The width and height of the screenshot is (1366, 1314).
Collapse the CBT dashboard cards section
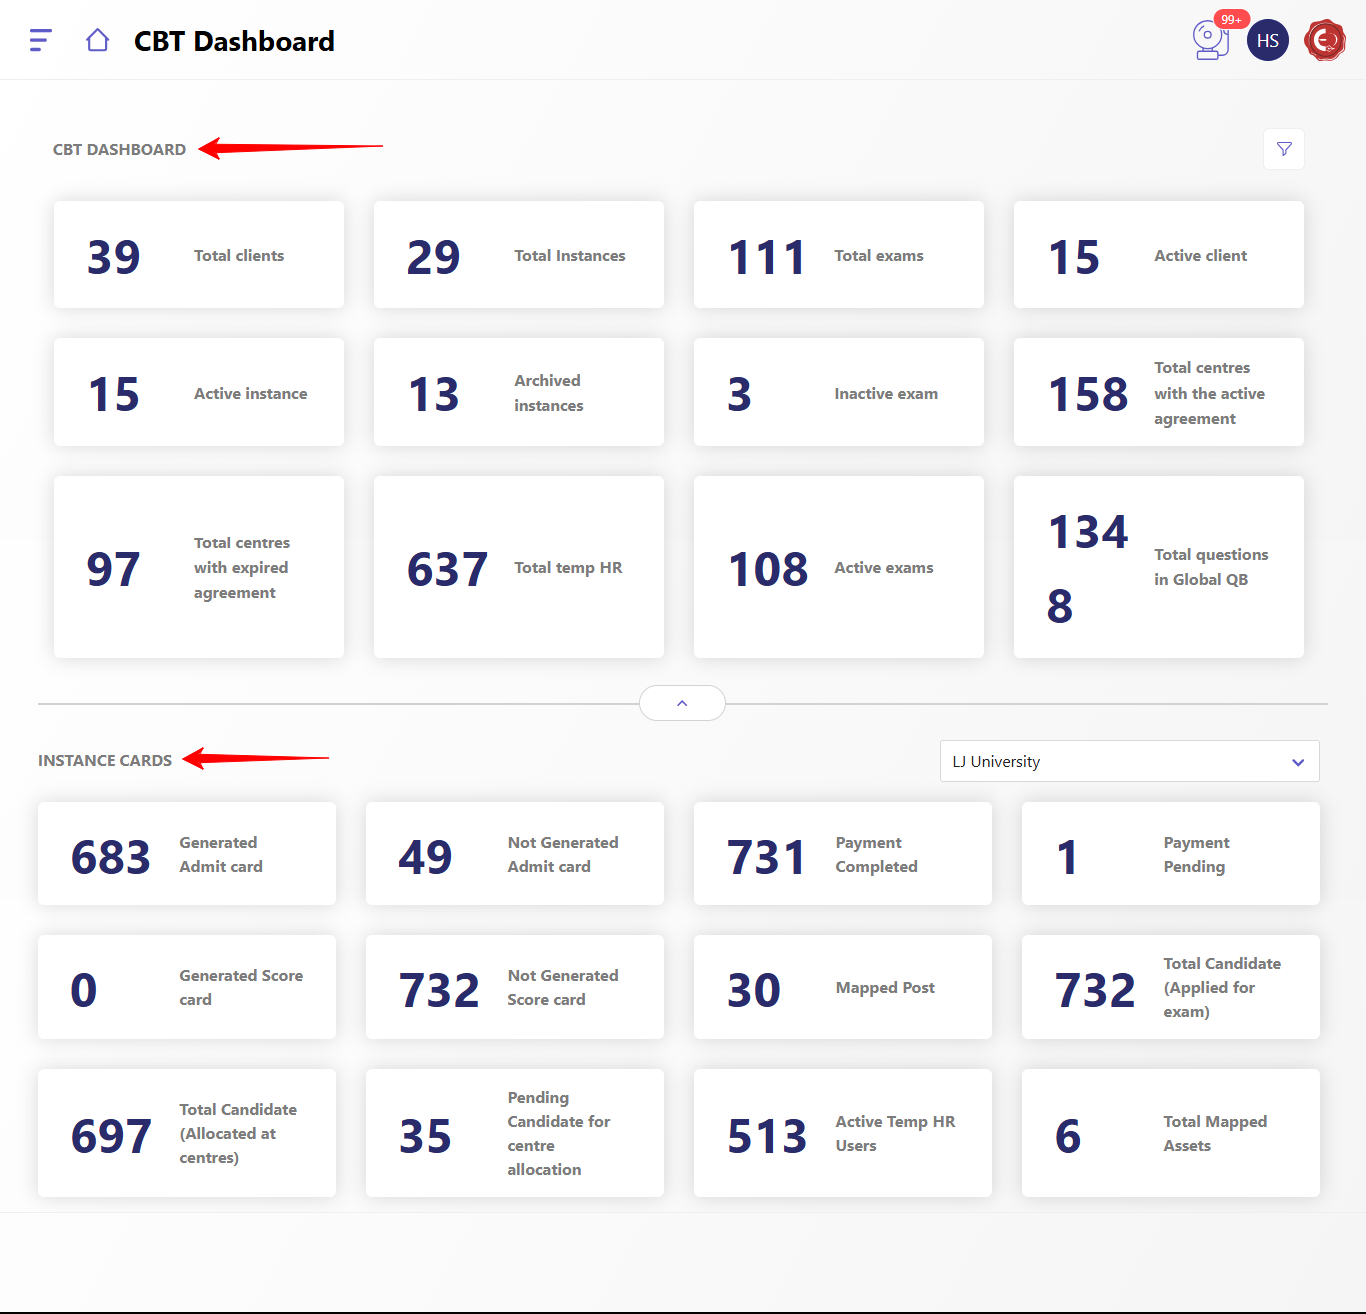(x=682, y=703)
